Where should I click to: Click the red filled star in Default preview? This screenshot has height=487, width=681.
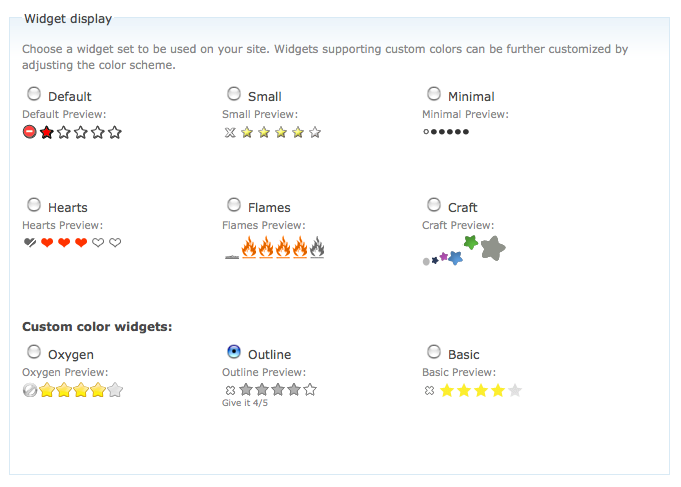(46, 132)
